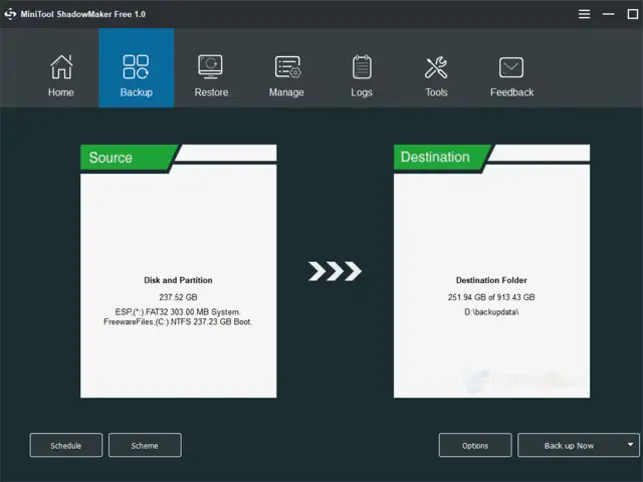Minimize the ShadowMaker window
The width and height of the screenshot is (643, 482).
pos(607,14)
